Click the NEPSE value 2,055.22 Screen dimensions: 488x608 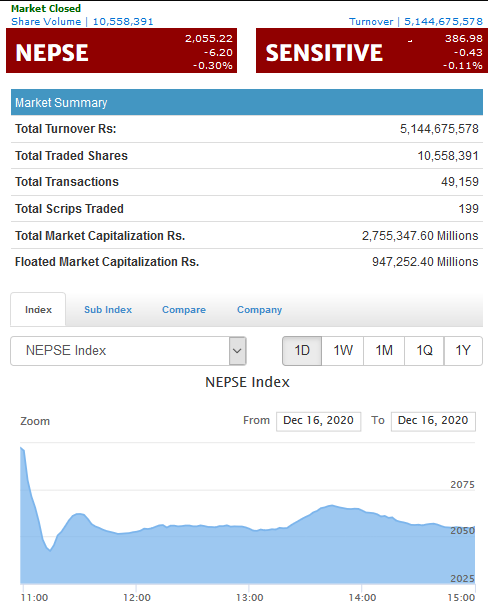click(209, 38)
